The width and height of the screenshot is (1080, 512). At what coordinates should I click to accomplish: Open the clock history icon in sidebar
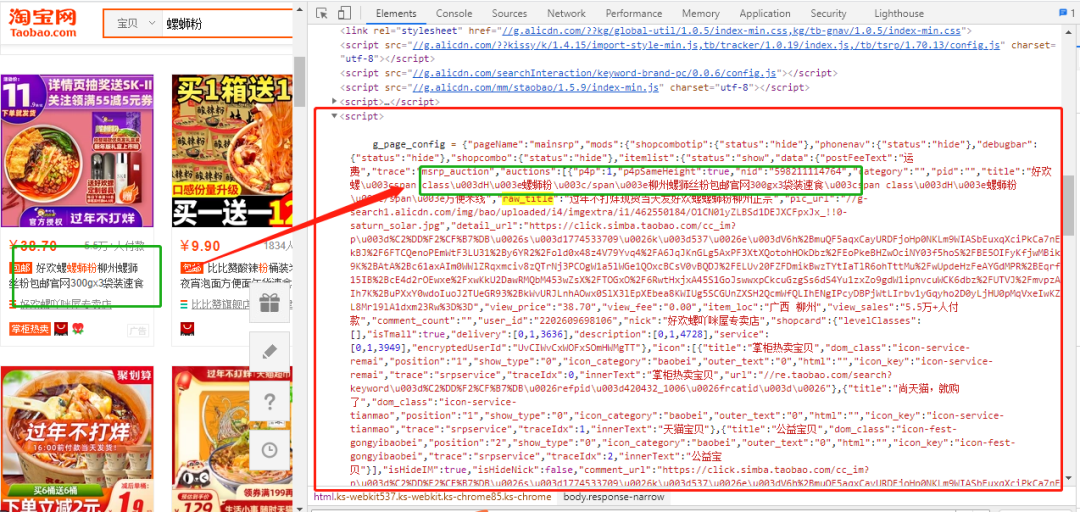click(x=269, y=449)
